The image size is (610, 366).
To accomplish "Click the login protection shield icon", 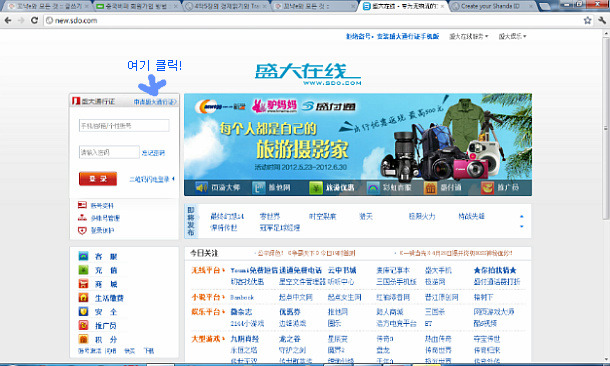I will click(x=82, y=230).
